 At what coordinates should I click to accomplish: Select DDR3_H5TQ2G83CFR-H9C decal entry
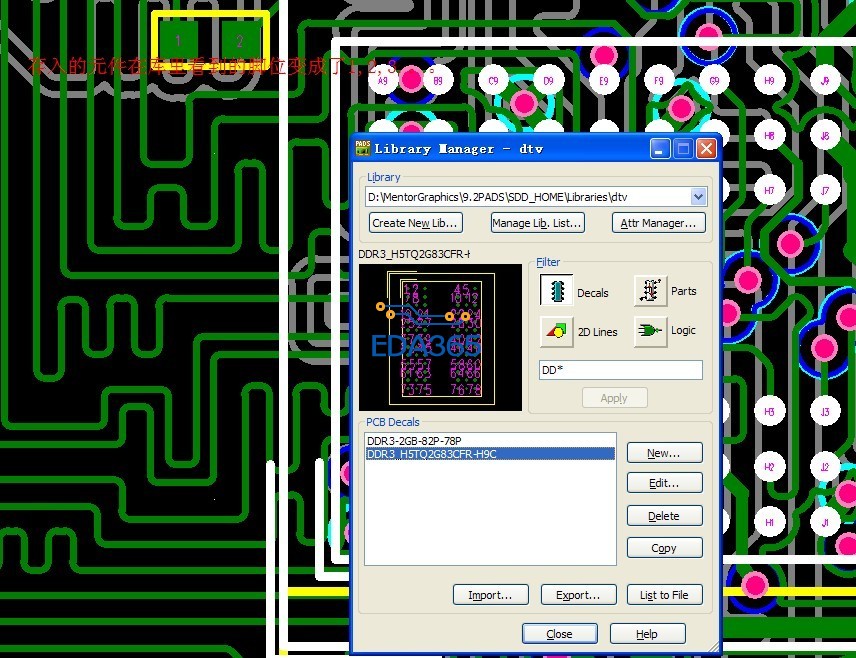(490, 454)
